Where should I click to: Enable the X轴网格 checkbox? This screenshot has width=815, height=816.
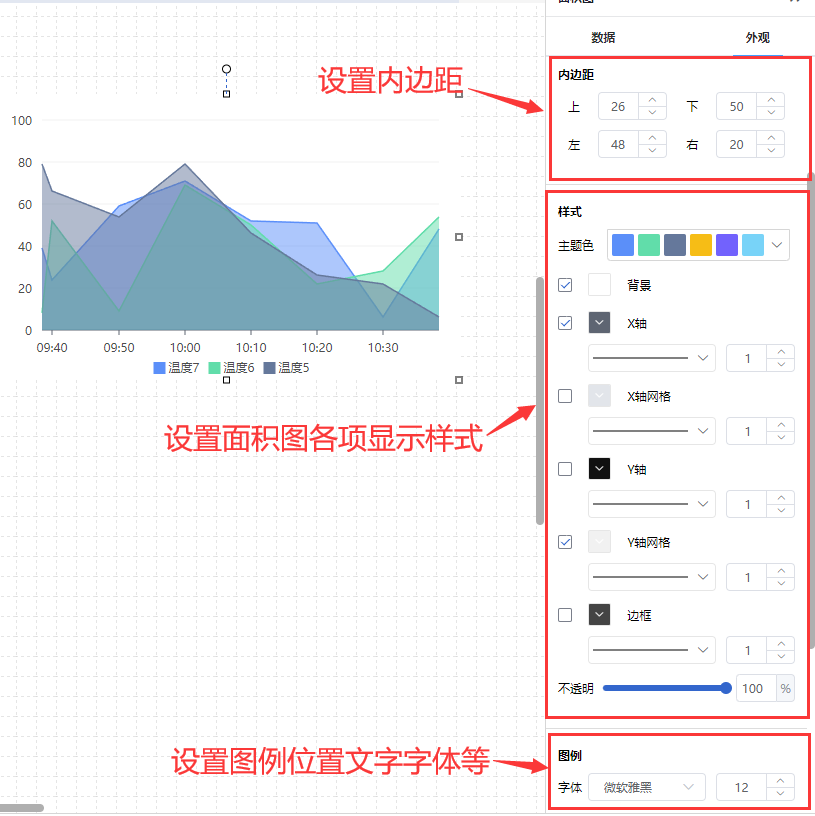click(565, 396)
